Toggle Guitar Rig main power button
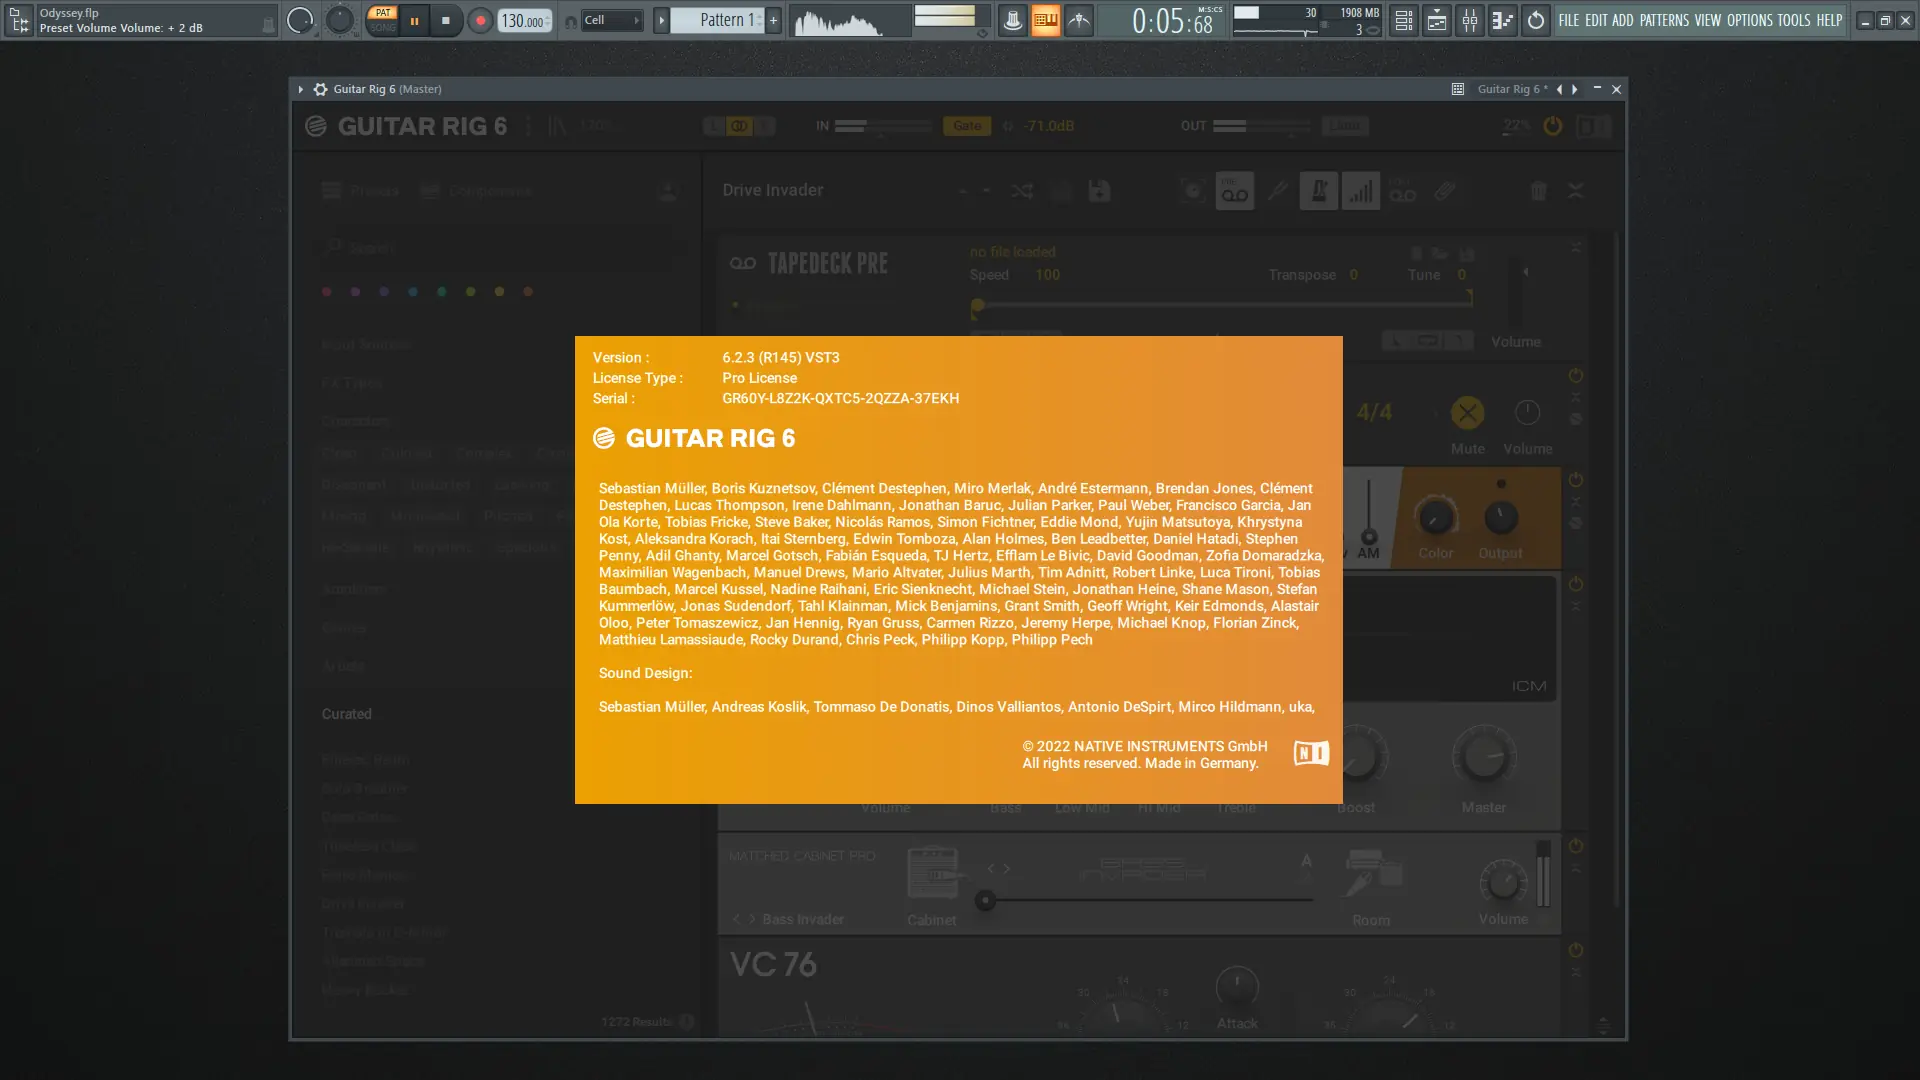Viewport: 1920px width, 1080px height. [1552, 126]
